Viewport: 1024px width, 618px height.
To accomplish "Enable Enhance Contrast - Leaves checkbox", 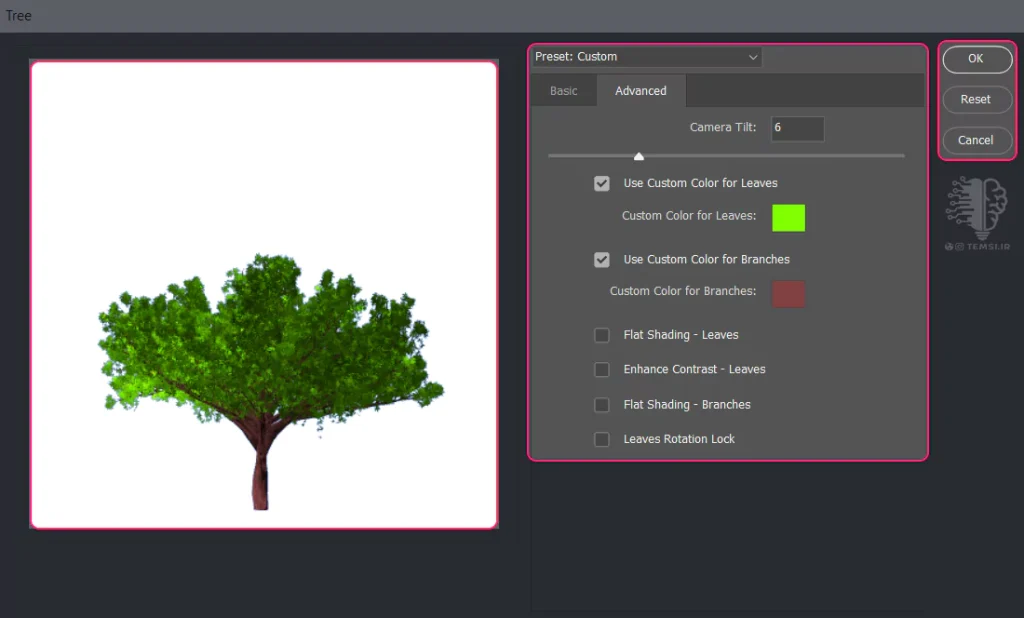I will (x=601, y=370).
